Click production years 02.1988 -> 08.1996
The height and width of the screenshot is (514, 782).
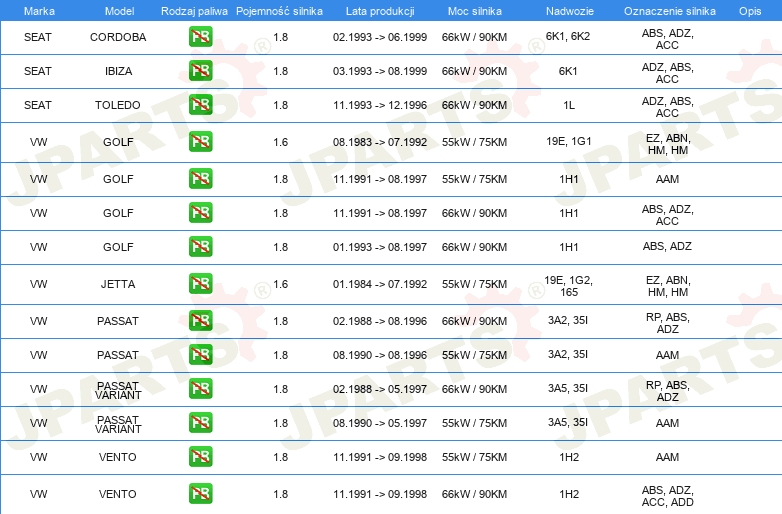click(380, 321)
